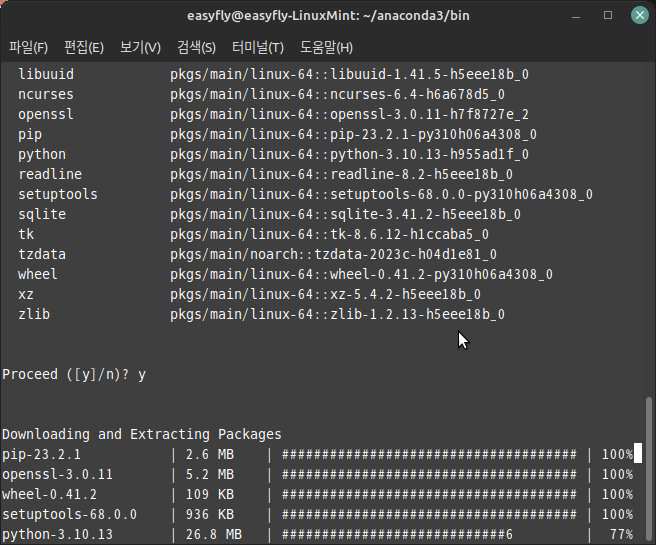Click the 26.8 MB size value
This screenshot has width=656, height=545.
[x=214, y=535]
